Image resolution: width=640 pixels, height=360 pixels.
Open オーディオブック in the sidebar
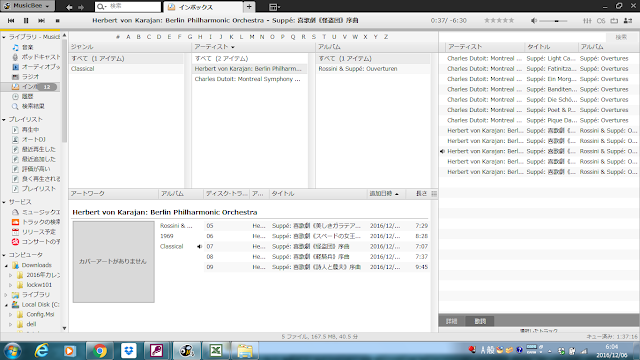[x=36, y=67]
